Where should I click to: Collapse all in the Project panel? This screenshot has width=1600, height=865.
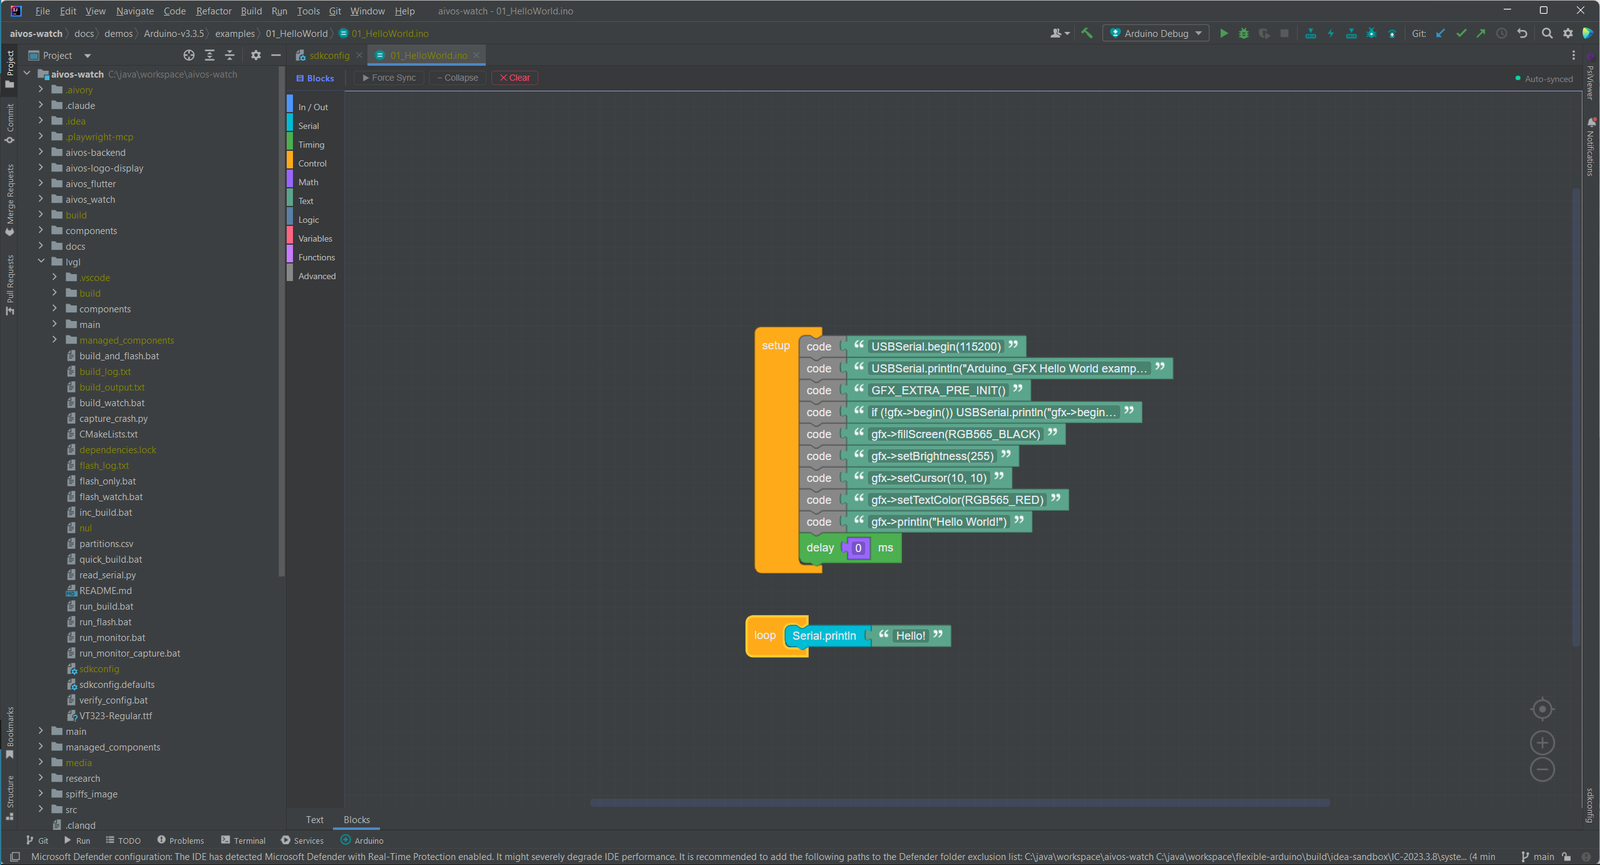click(230, 55)
